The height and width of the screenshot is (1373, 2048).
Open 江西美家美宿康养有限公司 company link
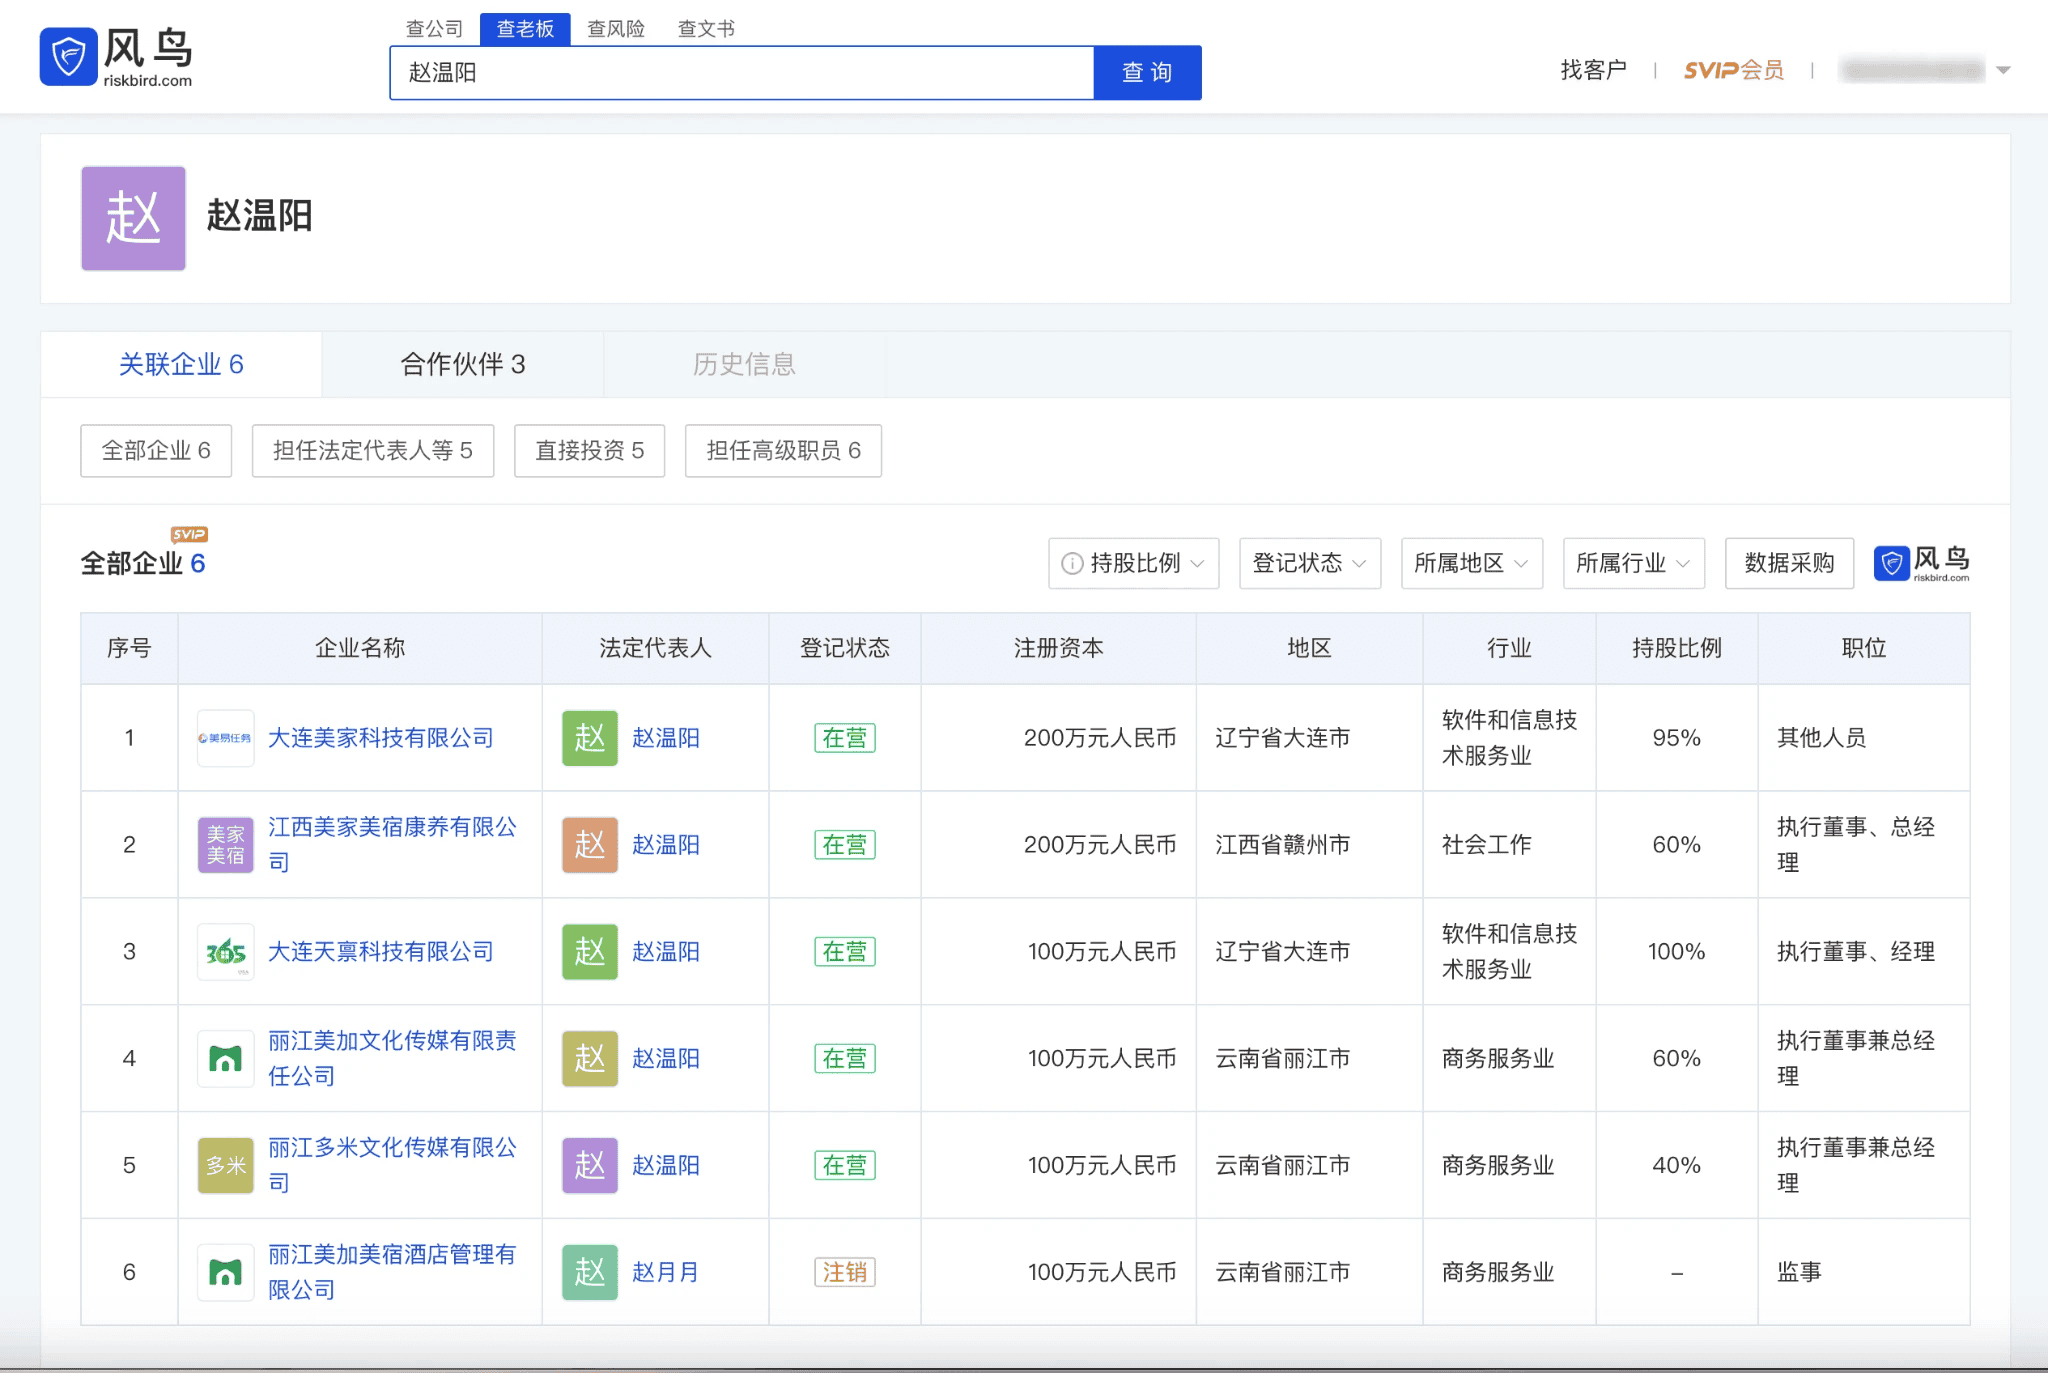pos(392,845)
